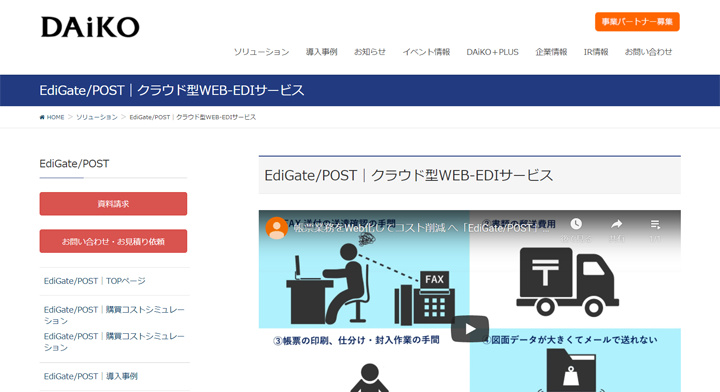Click the EdiGate/POST sidebar heading
This screenshot has height=392, width=720.
74,164
